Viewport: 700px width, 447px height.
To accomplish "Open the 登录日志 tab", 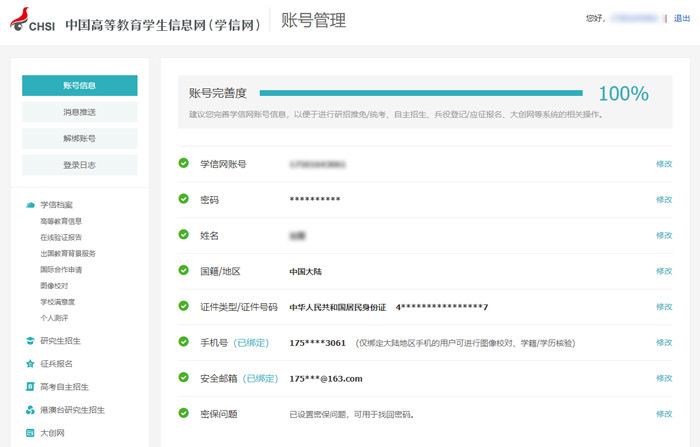I will pyautogui.click(x=80, y=165).
